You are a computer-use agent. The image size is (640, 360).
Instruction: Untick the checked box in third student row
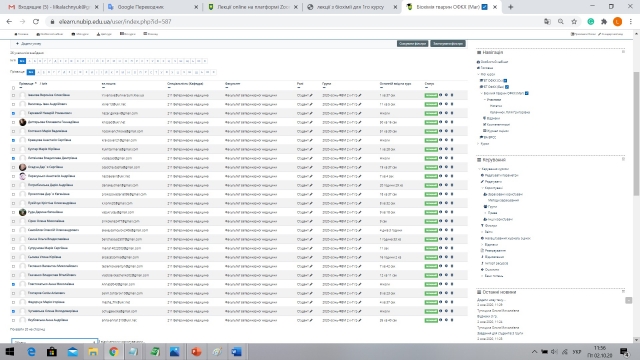click(13, 113)
